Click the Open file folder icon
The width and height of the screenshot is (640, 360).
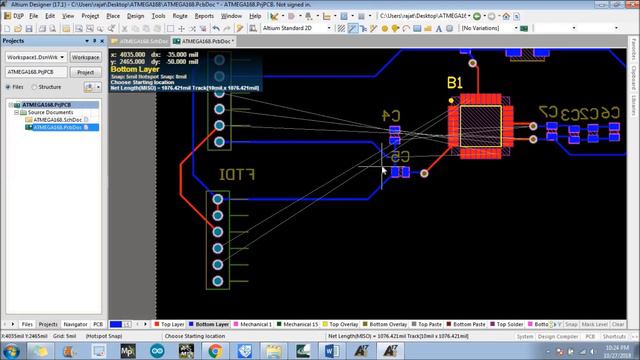click(x=18, y=29)
